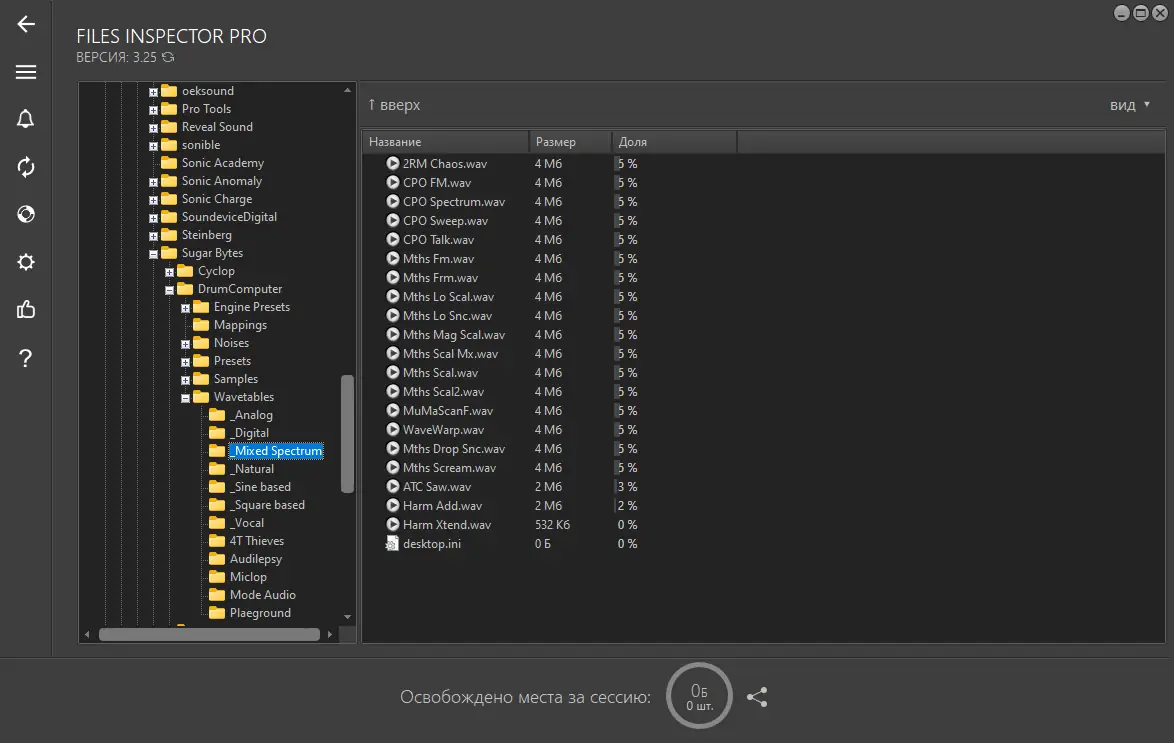The width and height of the screenshot is (1174, 743).
Task: Select the _Natural folder
Action: click(x=252, y=469)
